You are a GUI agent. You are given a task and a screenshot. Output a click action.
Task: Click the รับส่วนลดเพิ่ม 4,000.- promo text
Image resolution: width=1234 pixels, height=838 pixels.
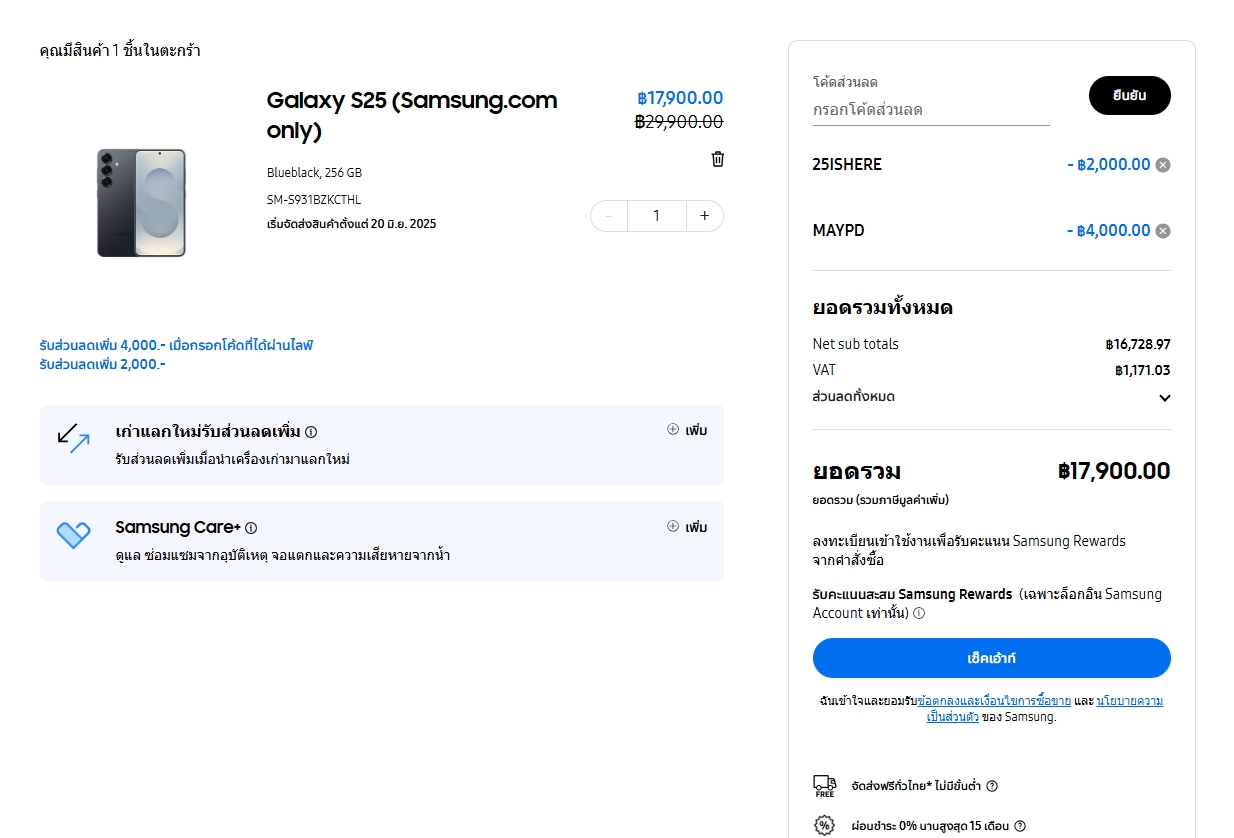point(177,346)
